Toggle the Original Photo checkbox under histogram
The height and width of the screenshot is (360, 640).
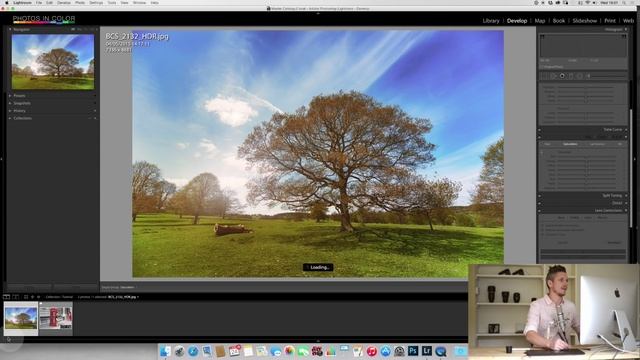click(542, 67)
